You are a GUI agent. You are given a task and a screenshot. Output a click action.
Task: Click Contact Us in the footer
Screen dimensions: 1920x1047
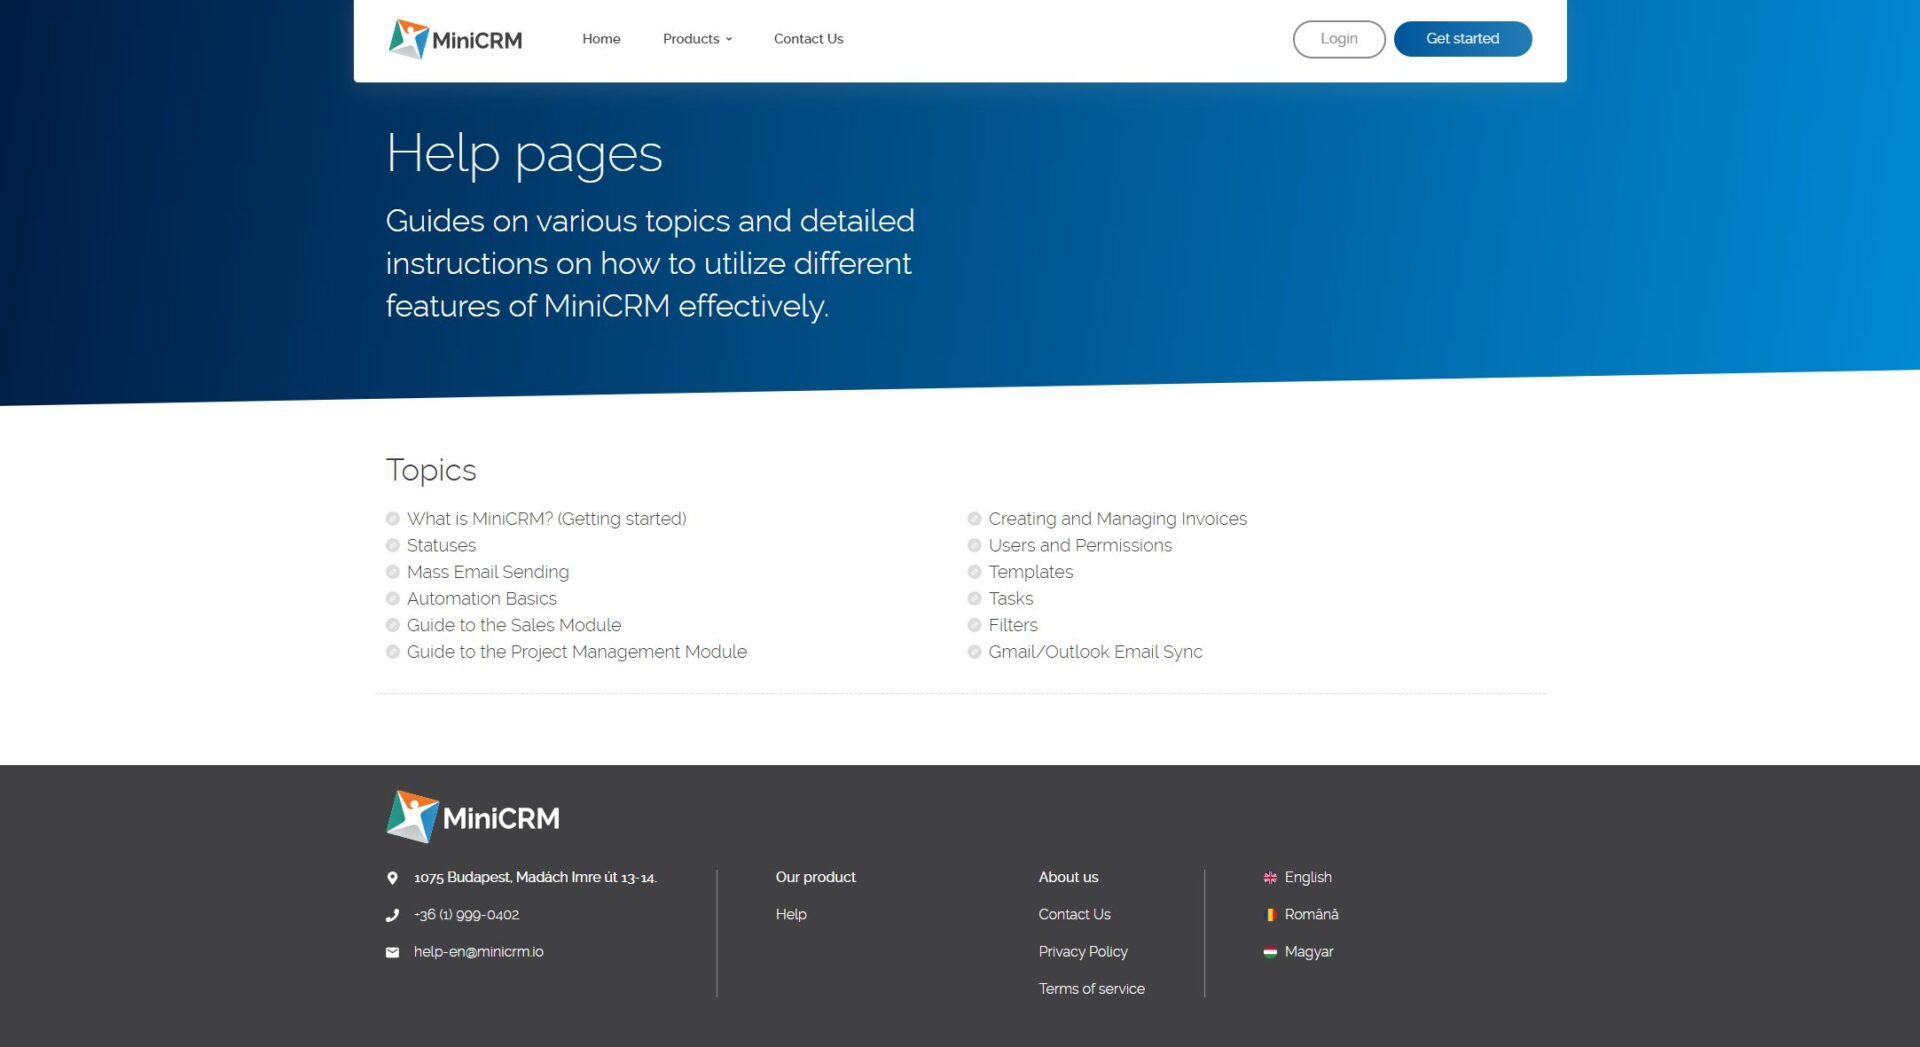(x=1074, y=915)
